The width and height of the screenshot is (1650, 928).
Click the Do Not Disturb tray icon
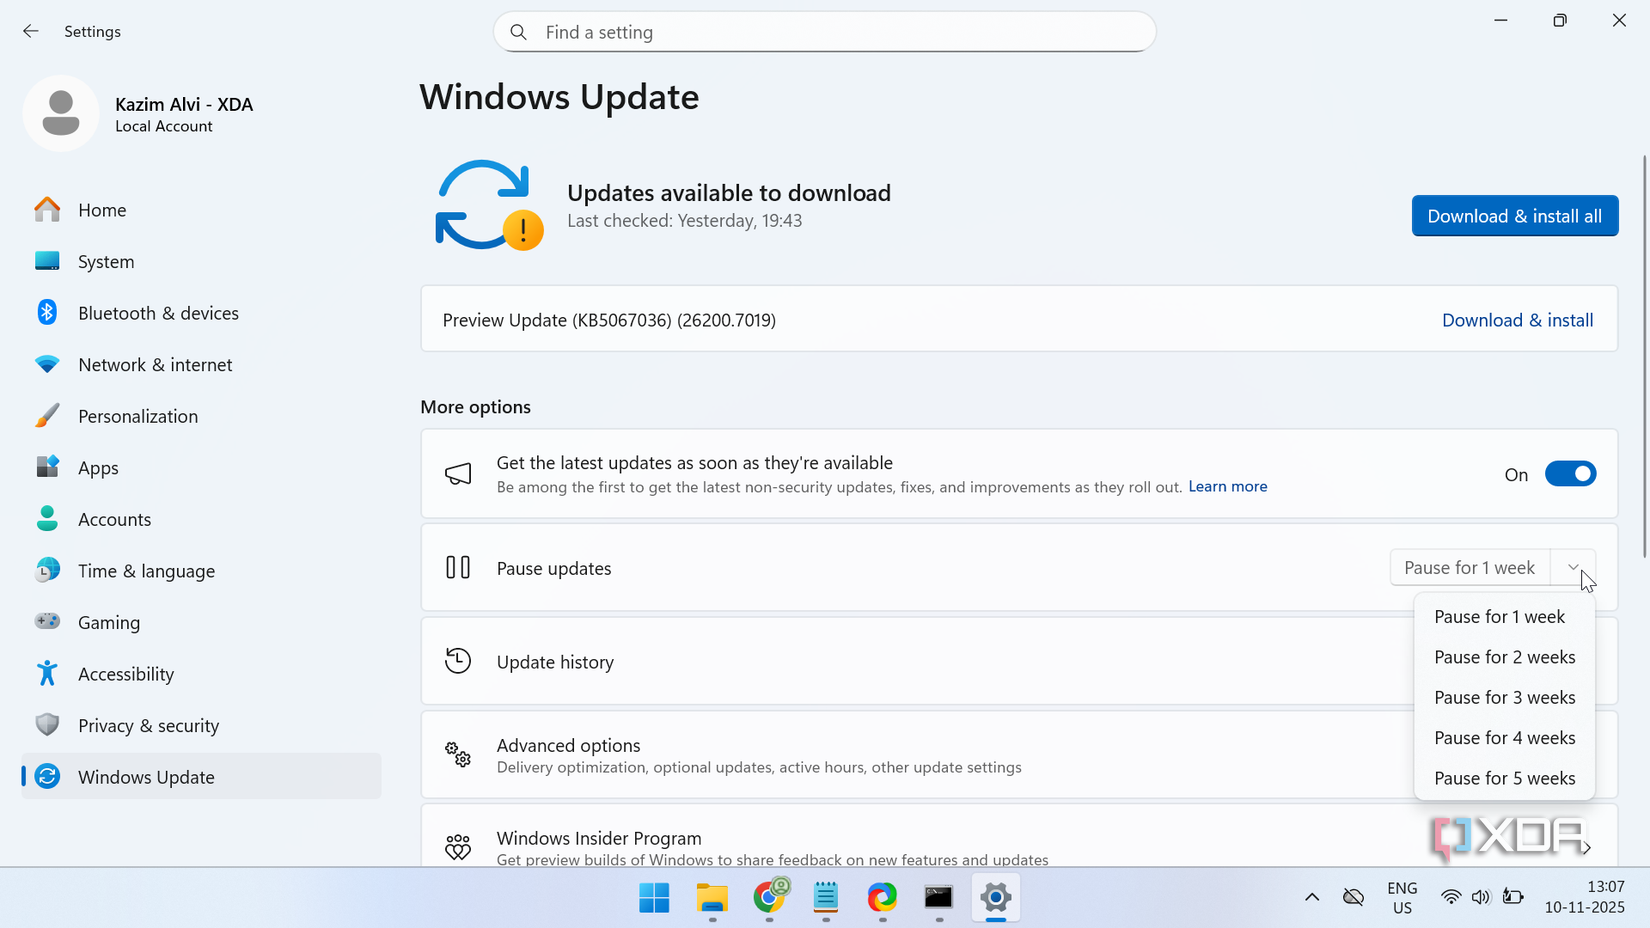[x=1353, y=897]
